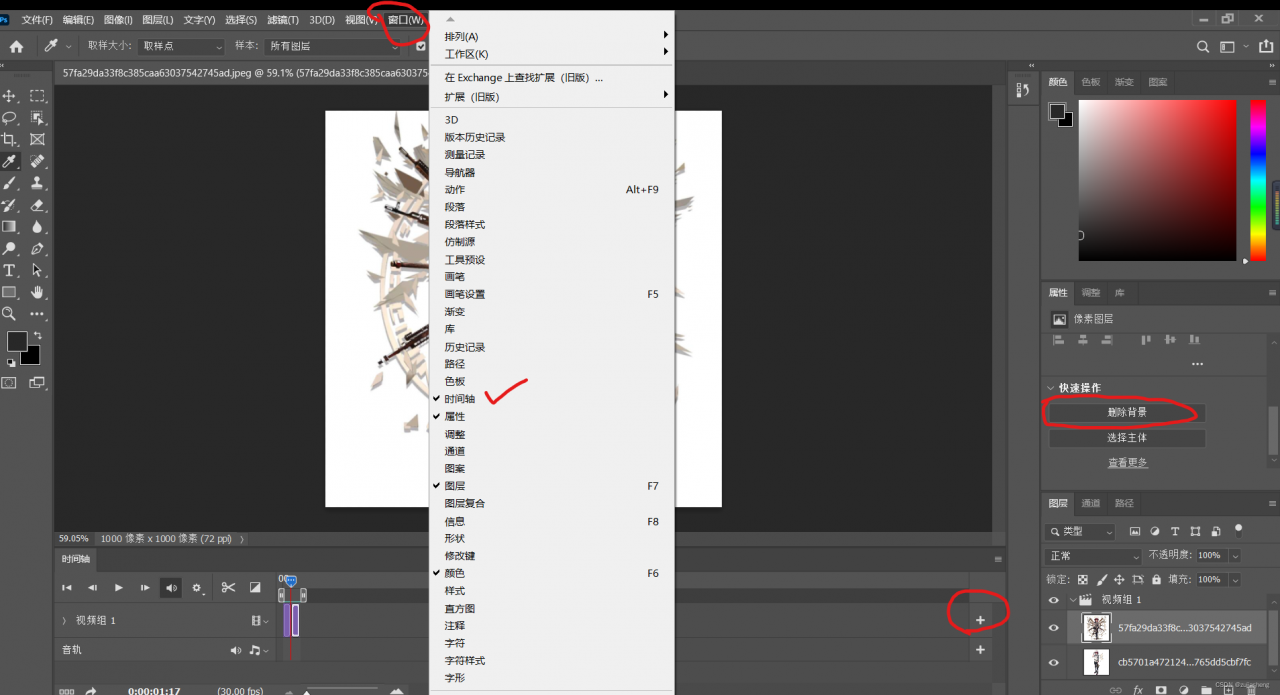Screen dimensions: 1280x695
Task: Select the Rectangle shape tool
Action: point(10,292)
